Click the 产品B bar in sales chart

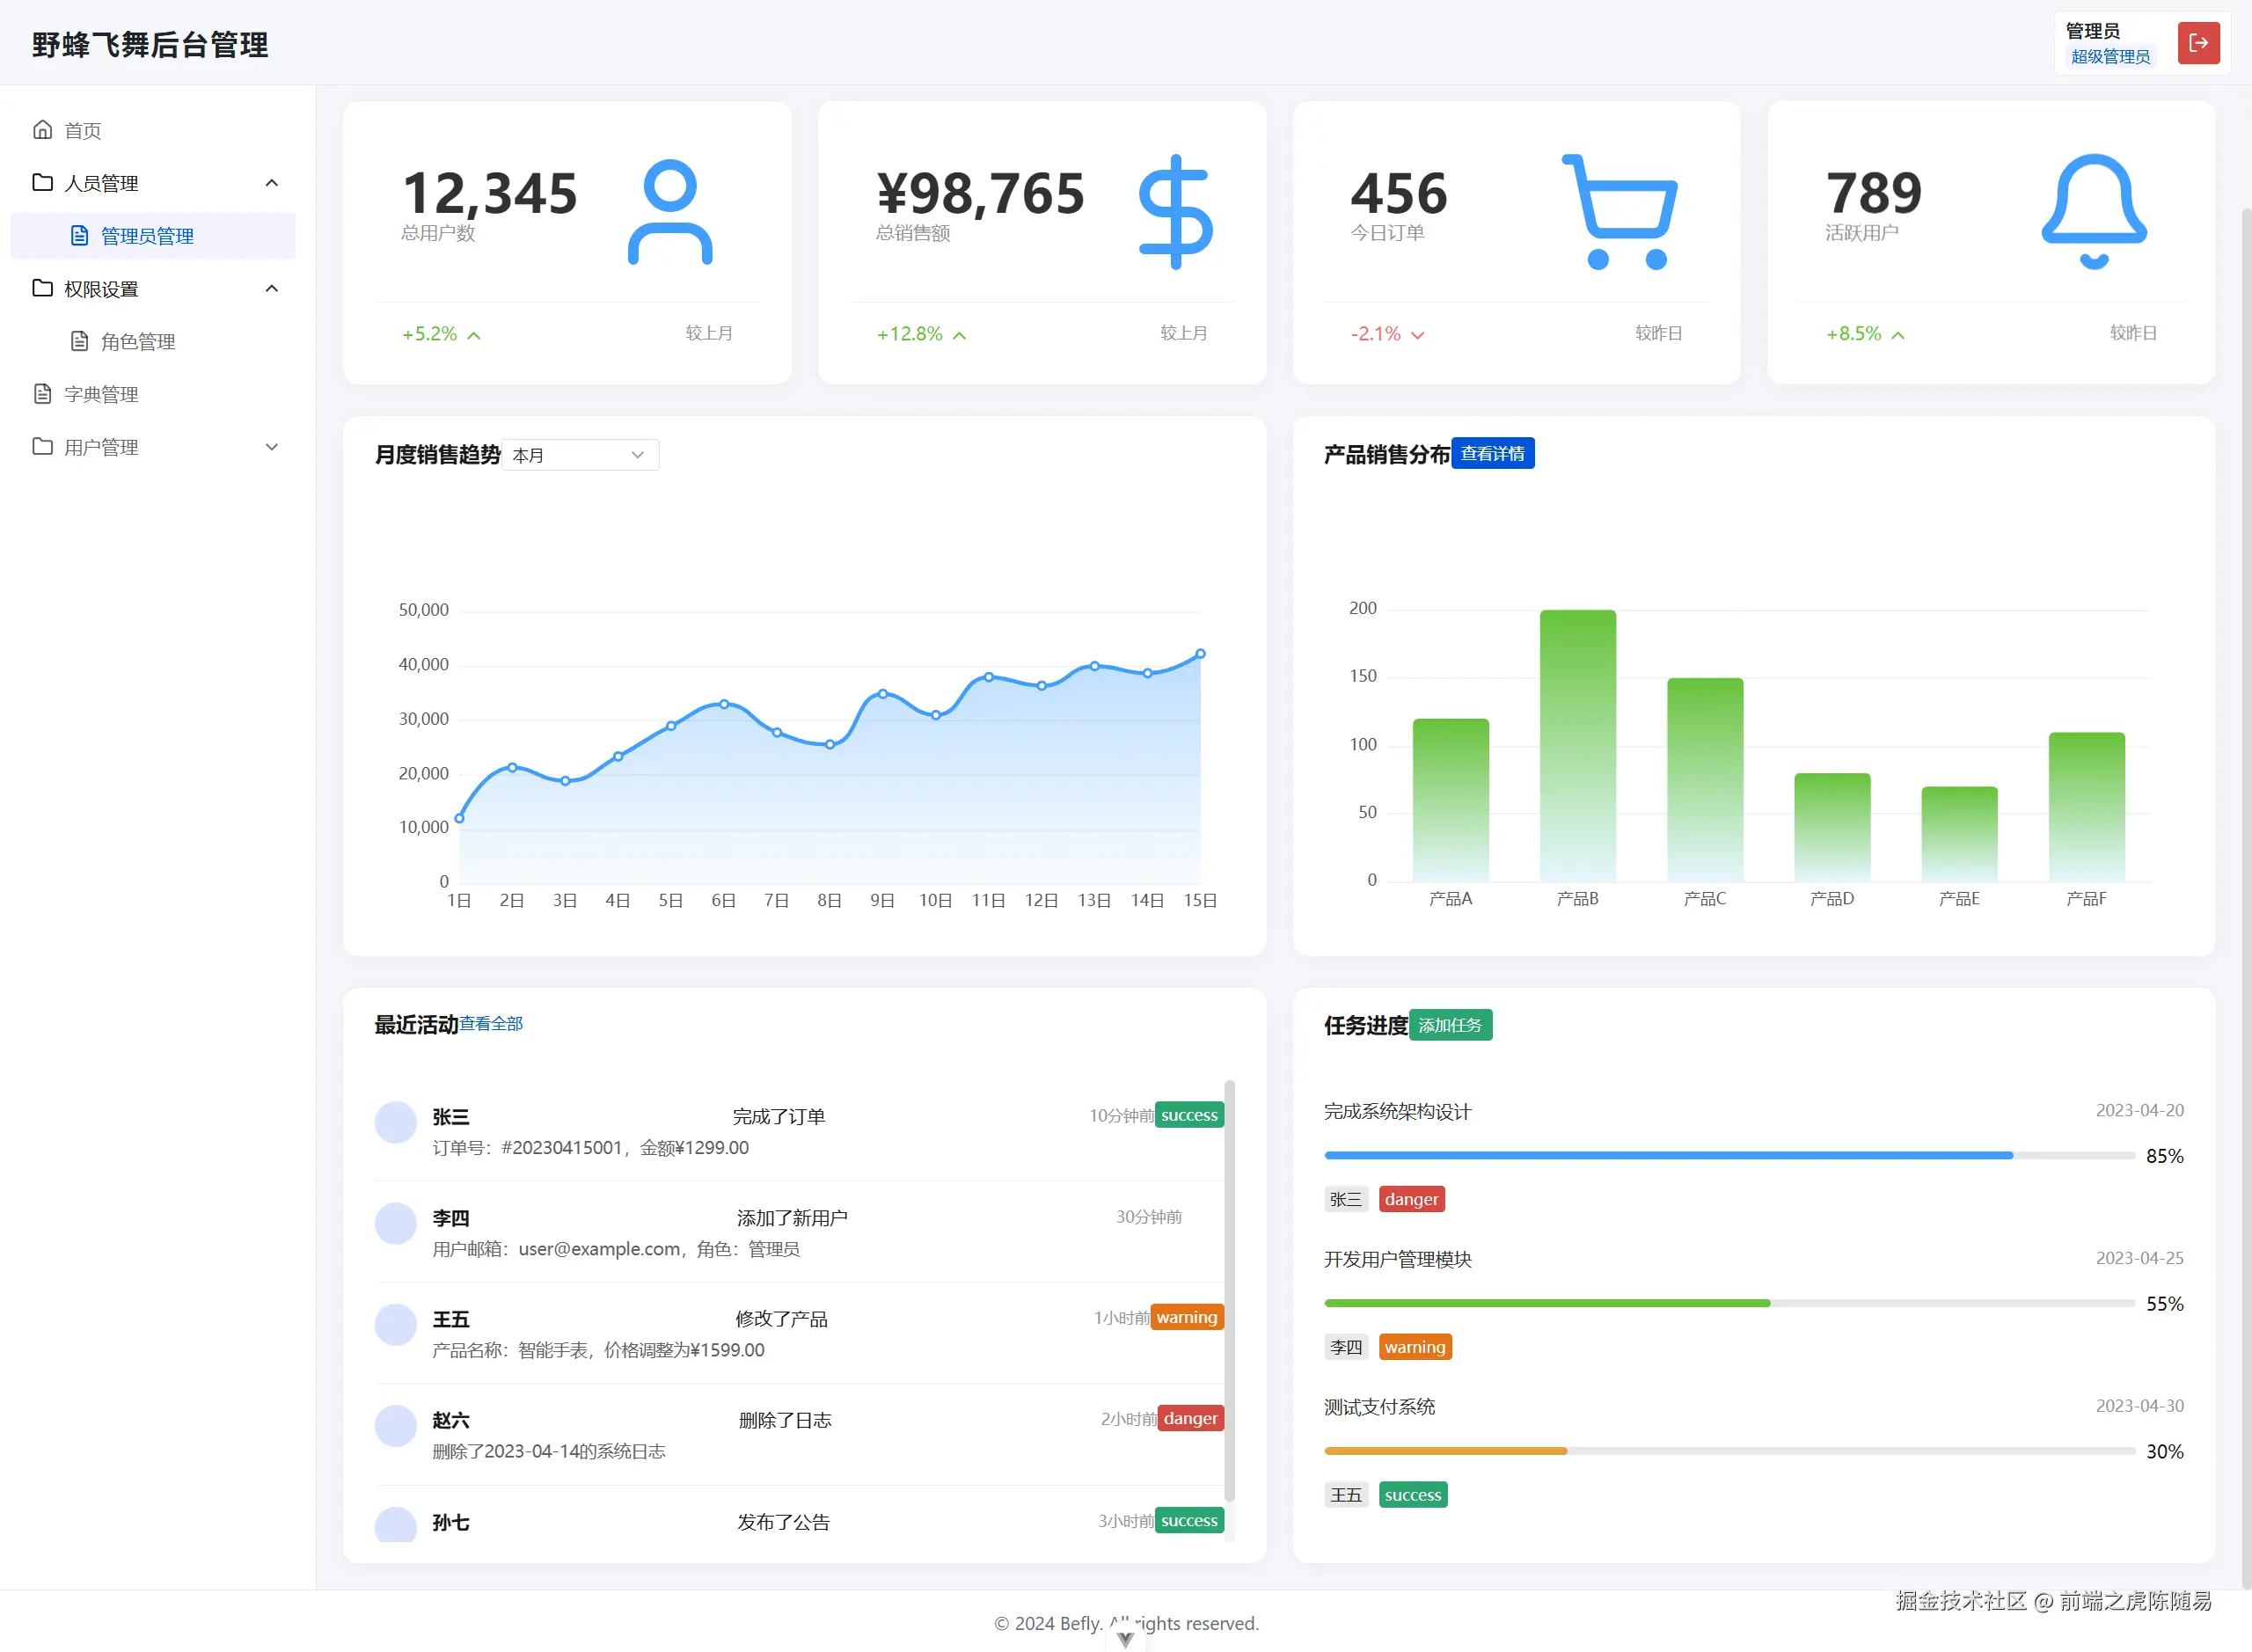click(x=1577, y=745)
